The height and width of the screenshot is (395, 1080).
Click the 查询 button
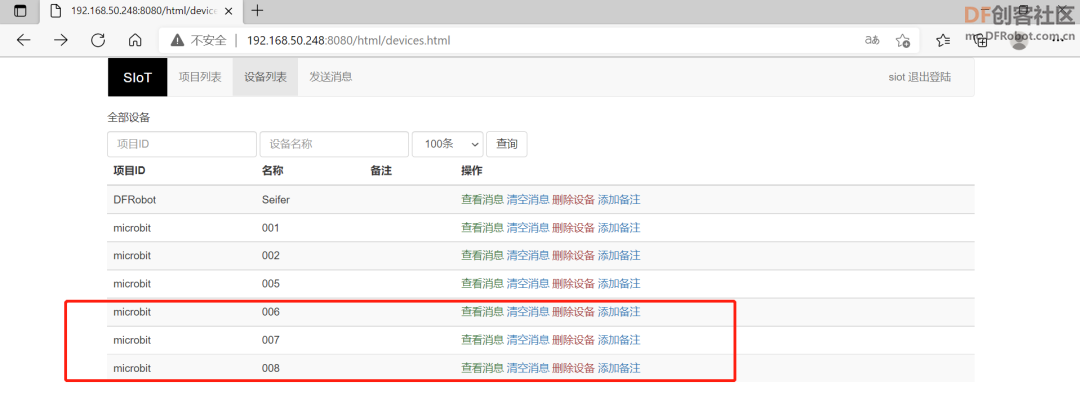(507, 144)
